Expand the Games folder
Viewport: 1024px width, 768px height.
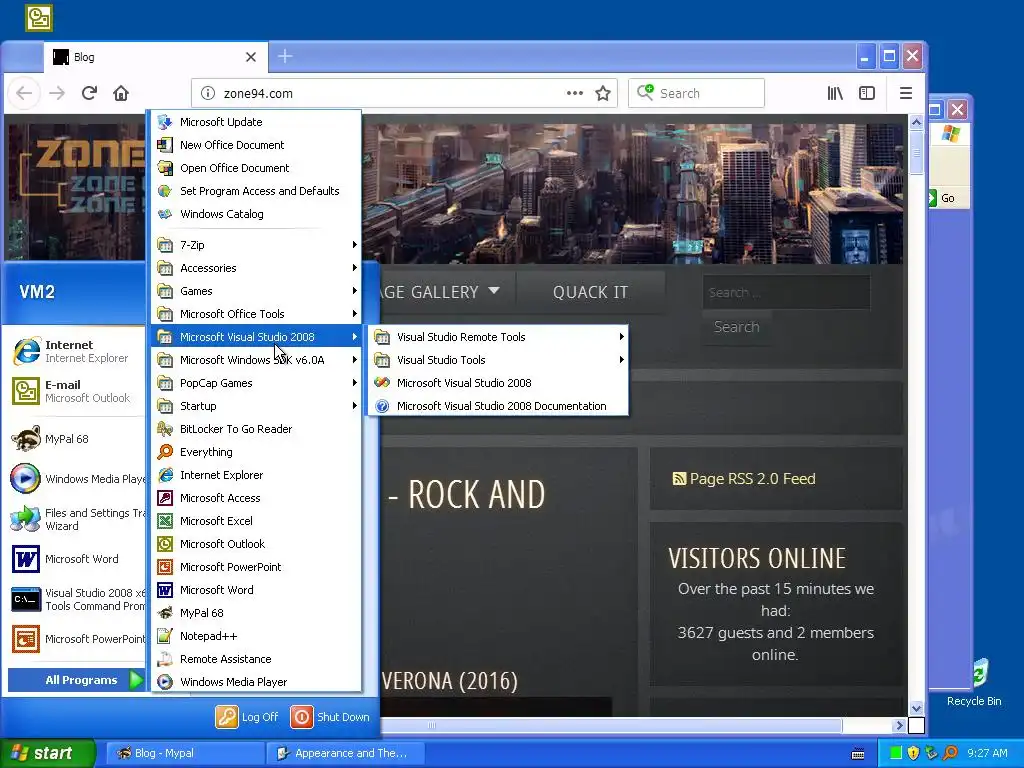(256, 291)
